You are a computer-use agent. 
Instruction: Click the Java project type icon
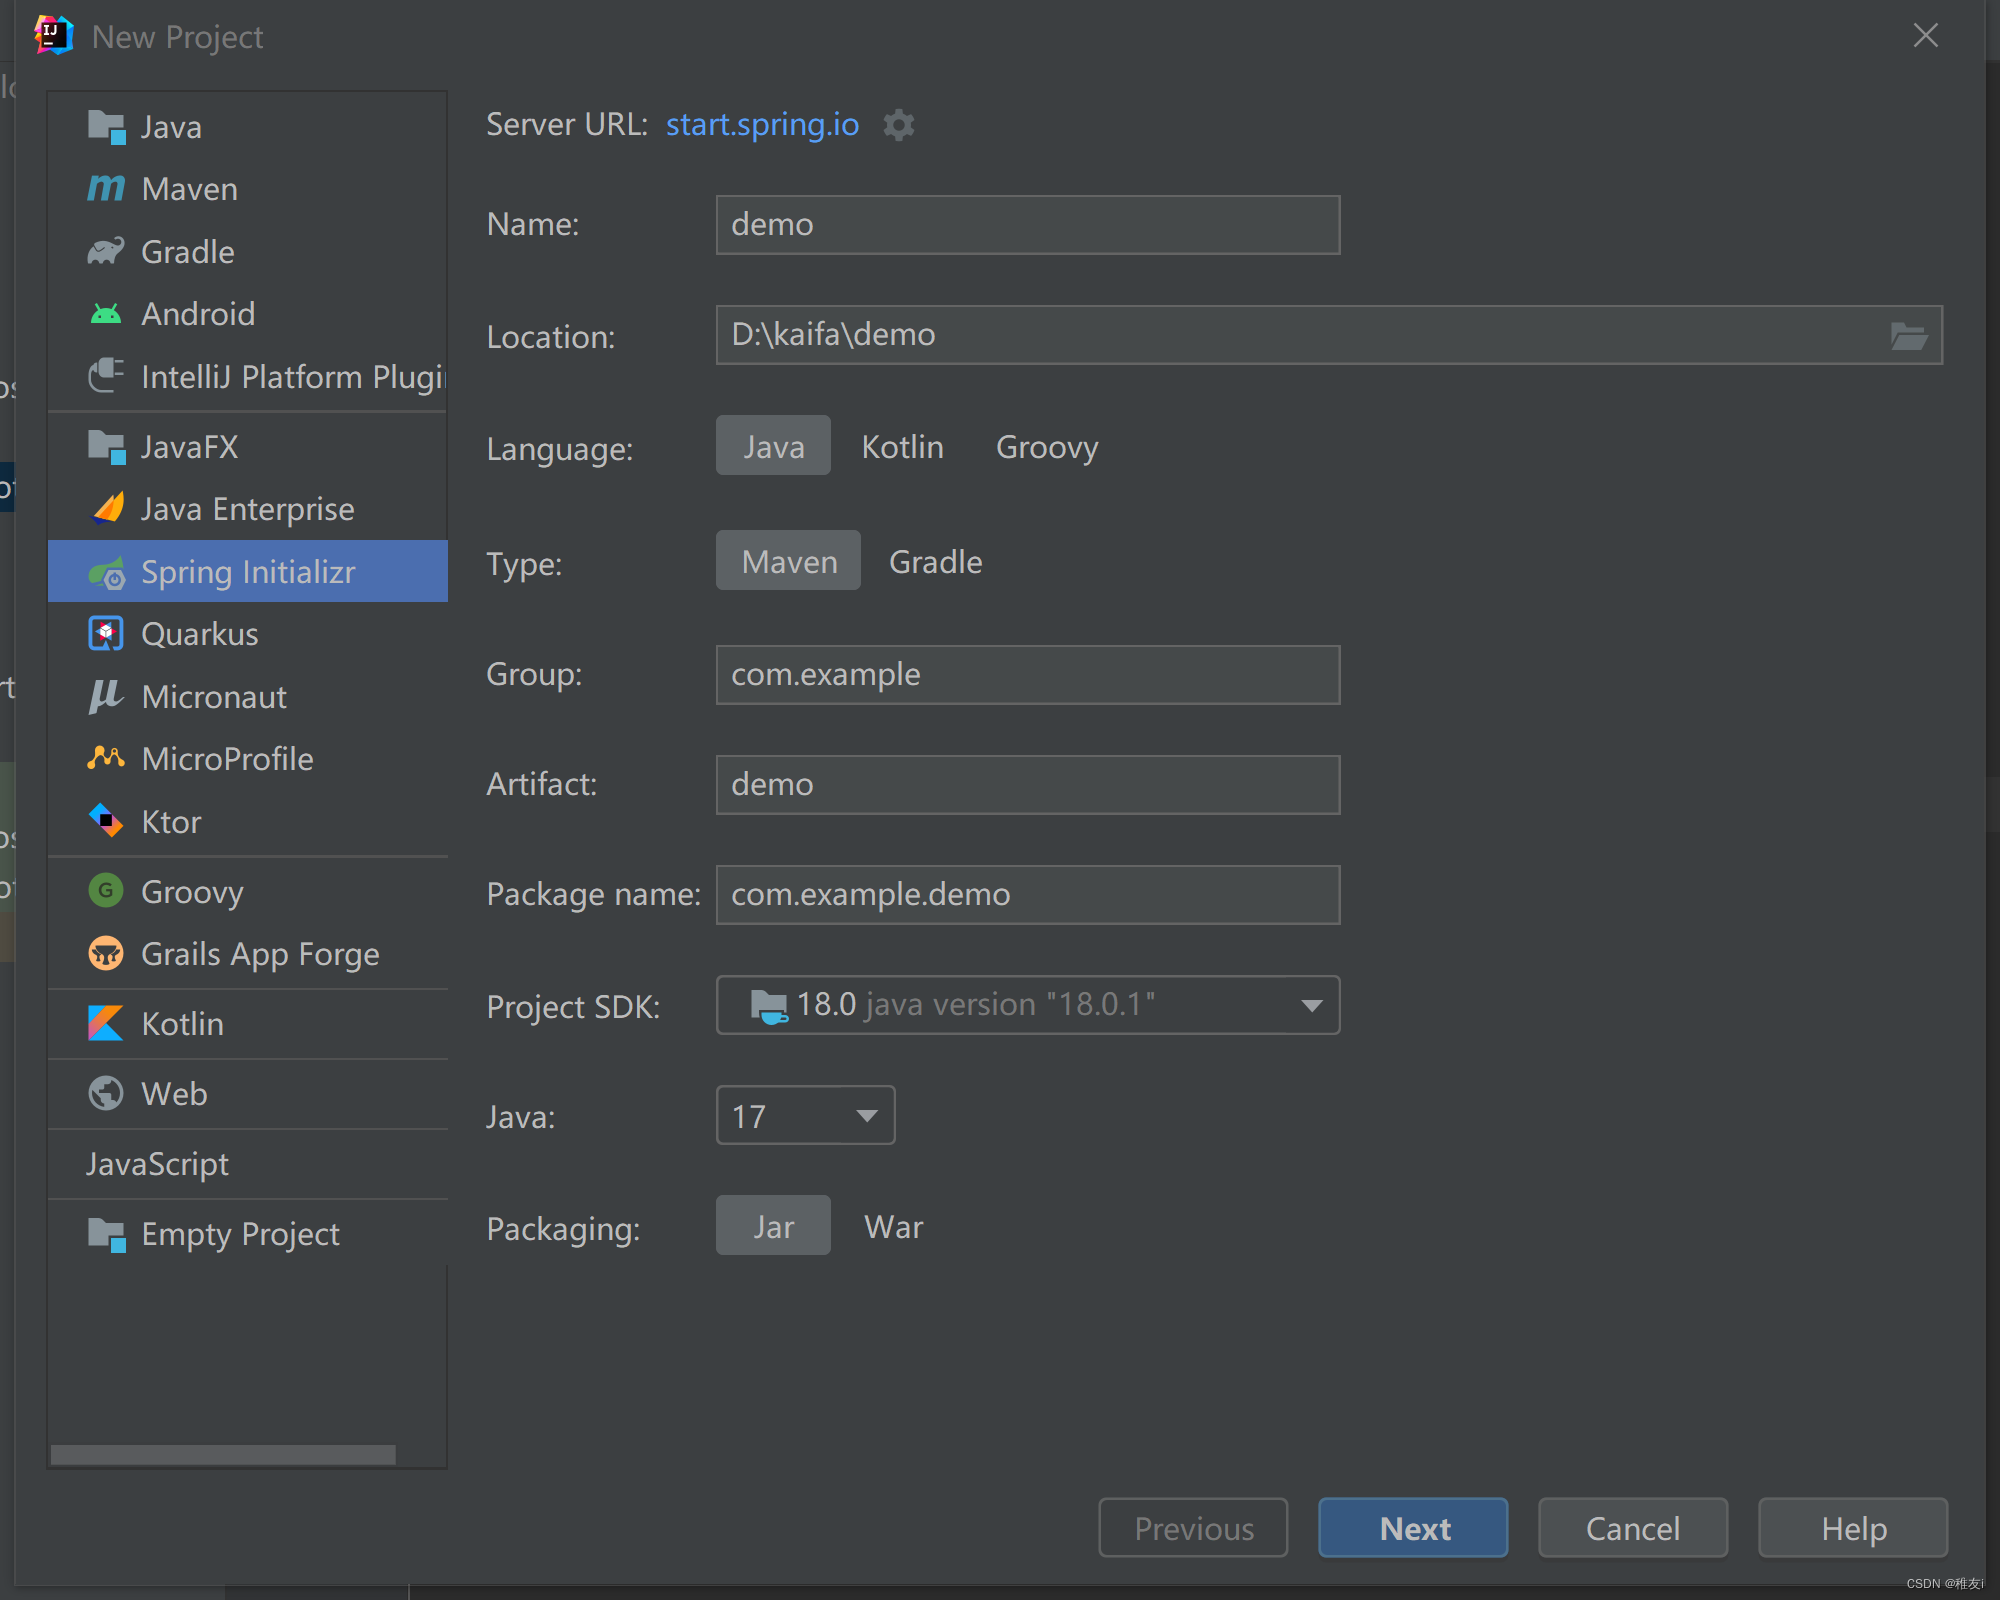point(106,127)
